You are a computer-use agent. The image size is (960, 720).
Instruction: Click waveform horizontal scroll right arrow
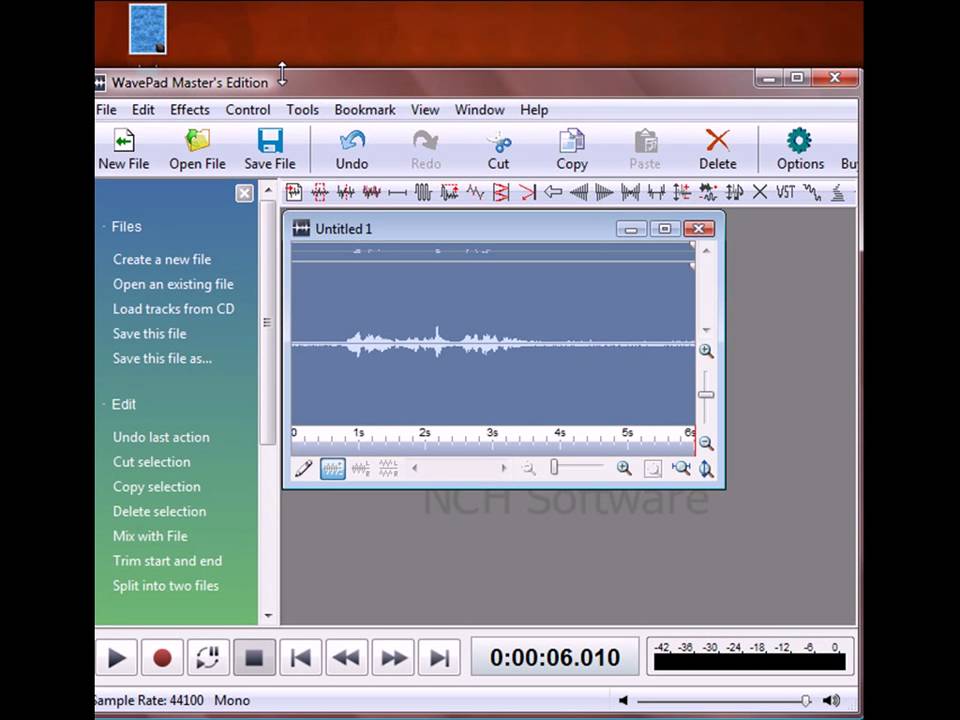pos(504,468)
